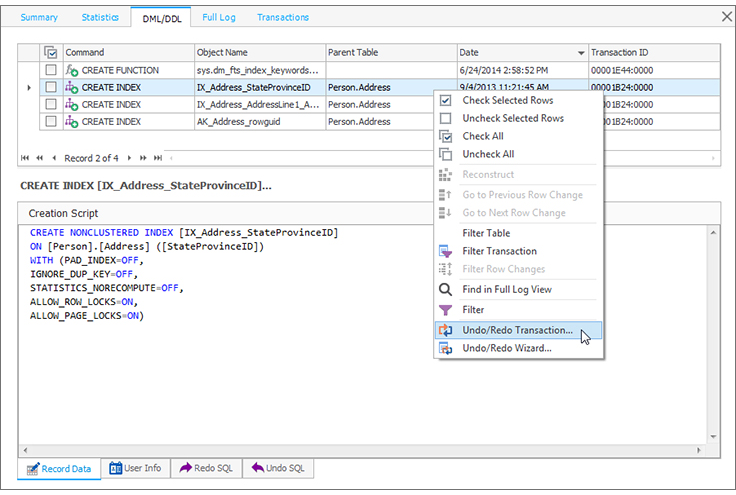Select Undo/Redo Transaction... menu item

point(518,330)
